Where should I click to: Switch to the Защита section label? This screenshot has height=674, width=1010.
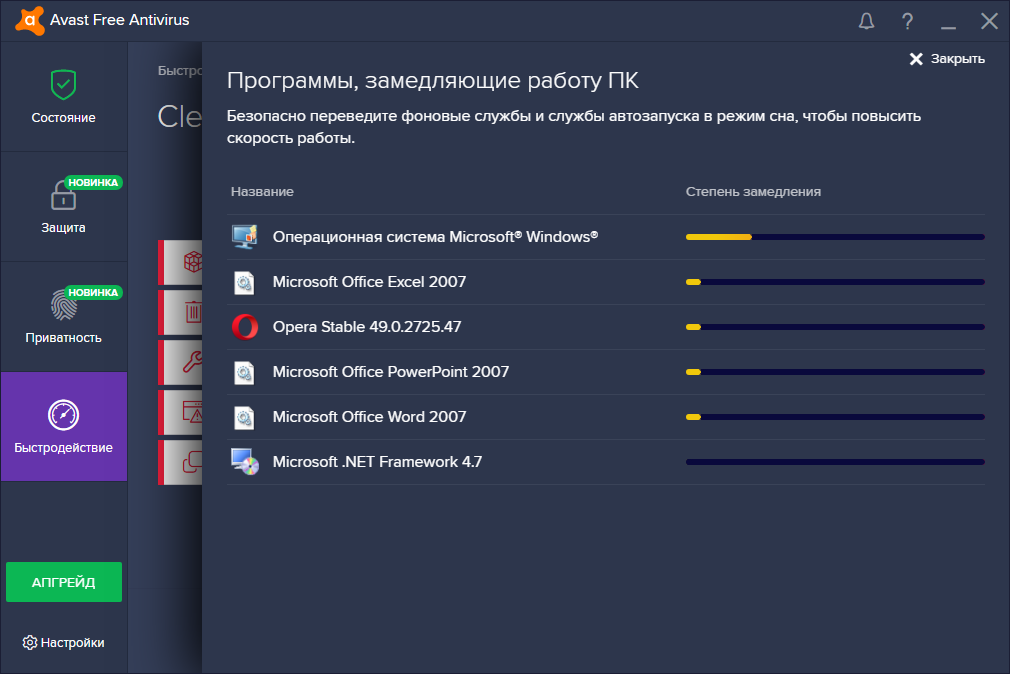(63, 227)
